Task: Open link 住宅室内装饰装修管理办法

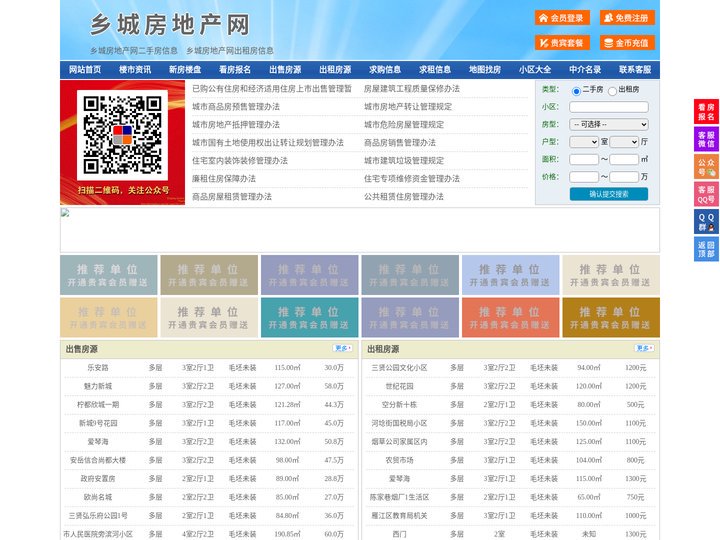Action: (240, 161)
